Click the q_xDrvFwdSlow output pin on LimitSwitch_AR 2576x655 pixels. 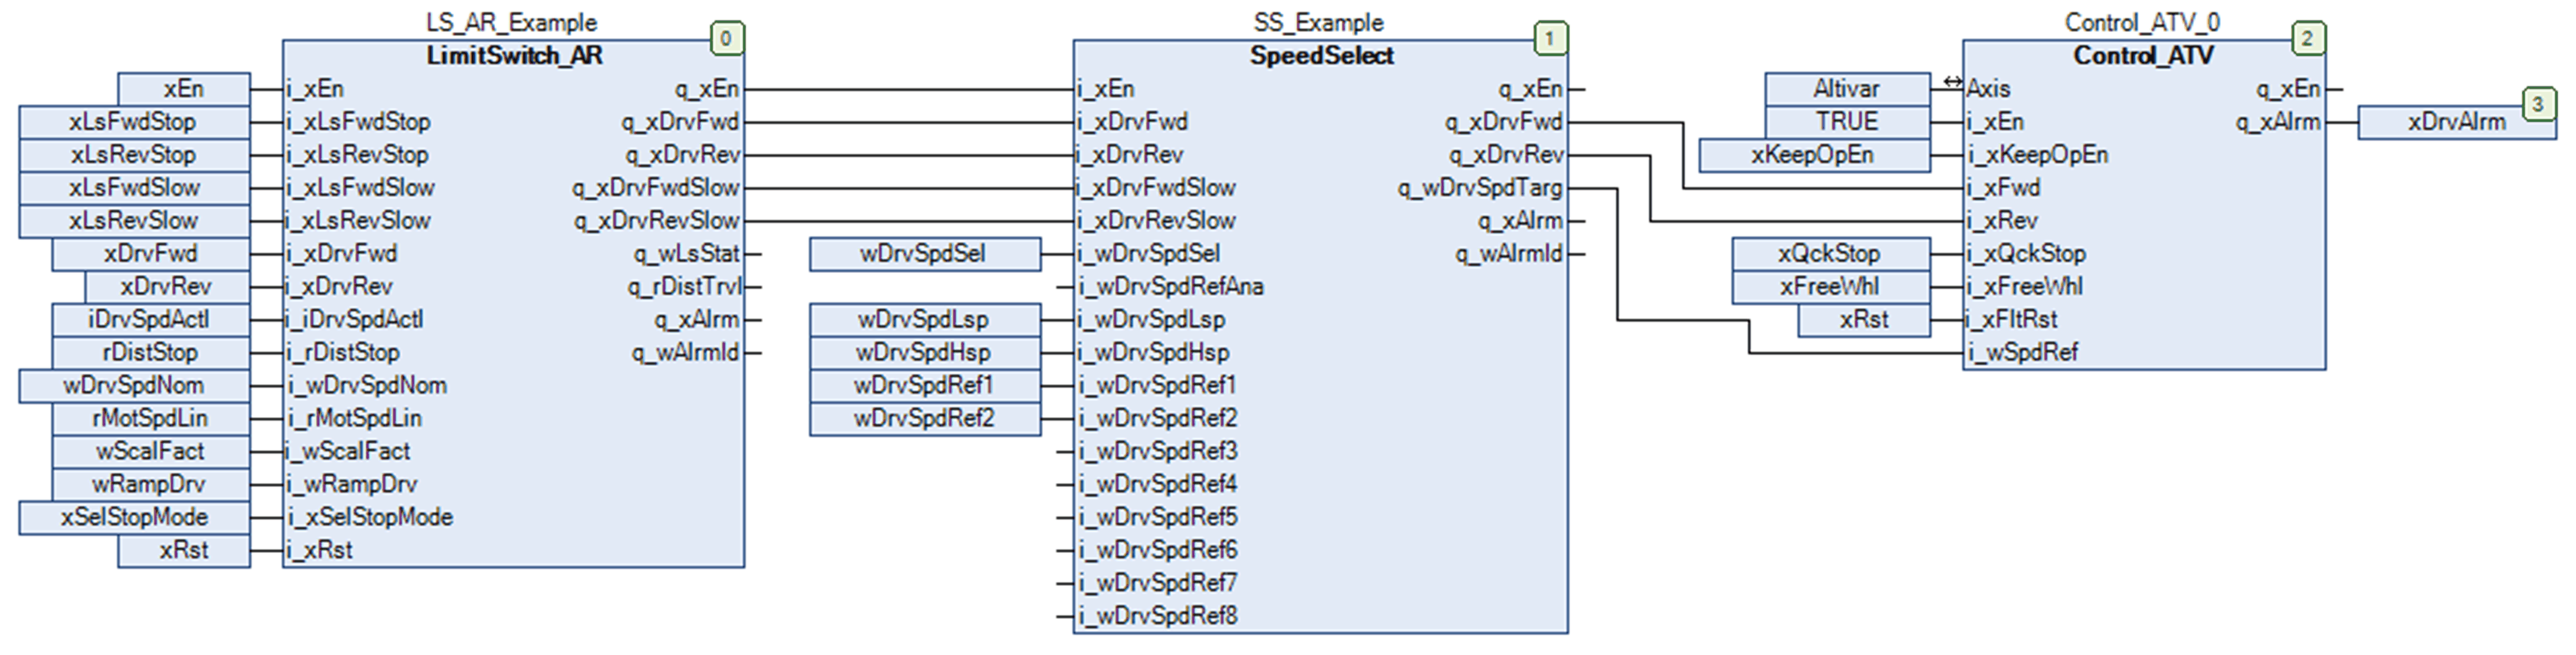tap(655, 188)
